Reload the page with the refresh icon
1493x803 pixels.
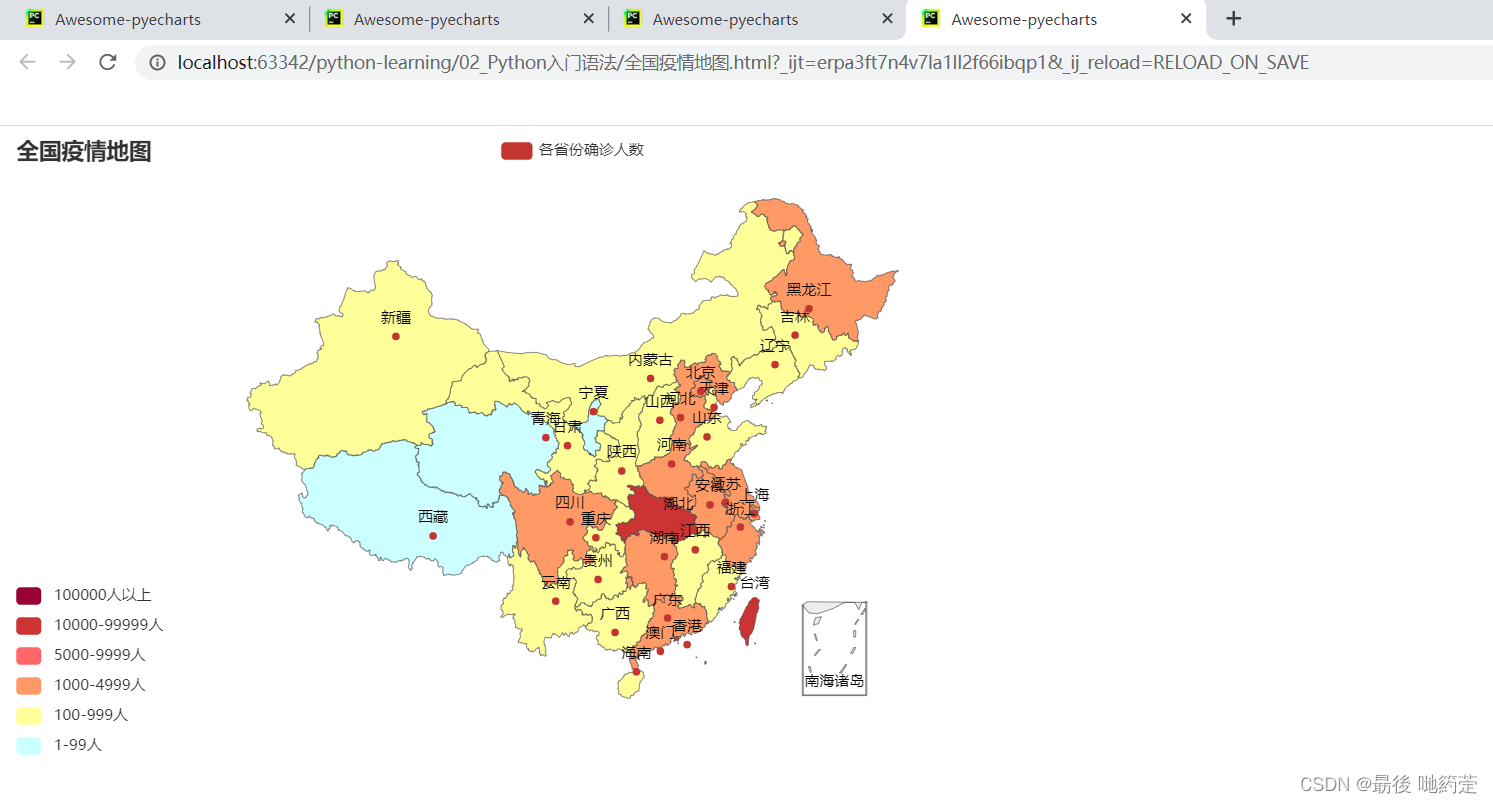click(x=107, y=62)
